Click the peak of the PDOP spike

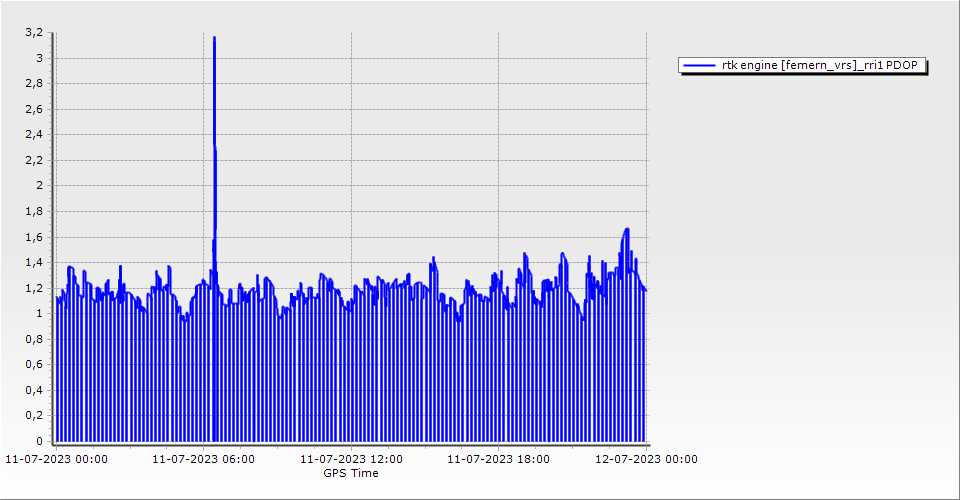pos(214,38)
